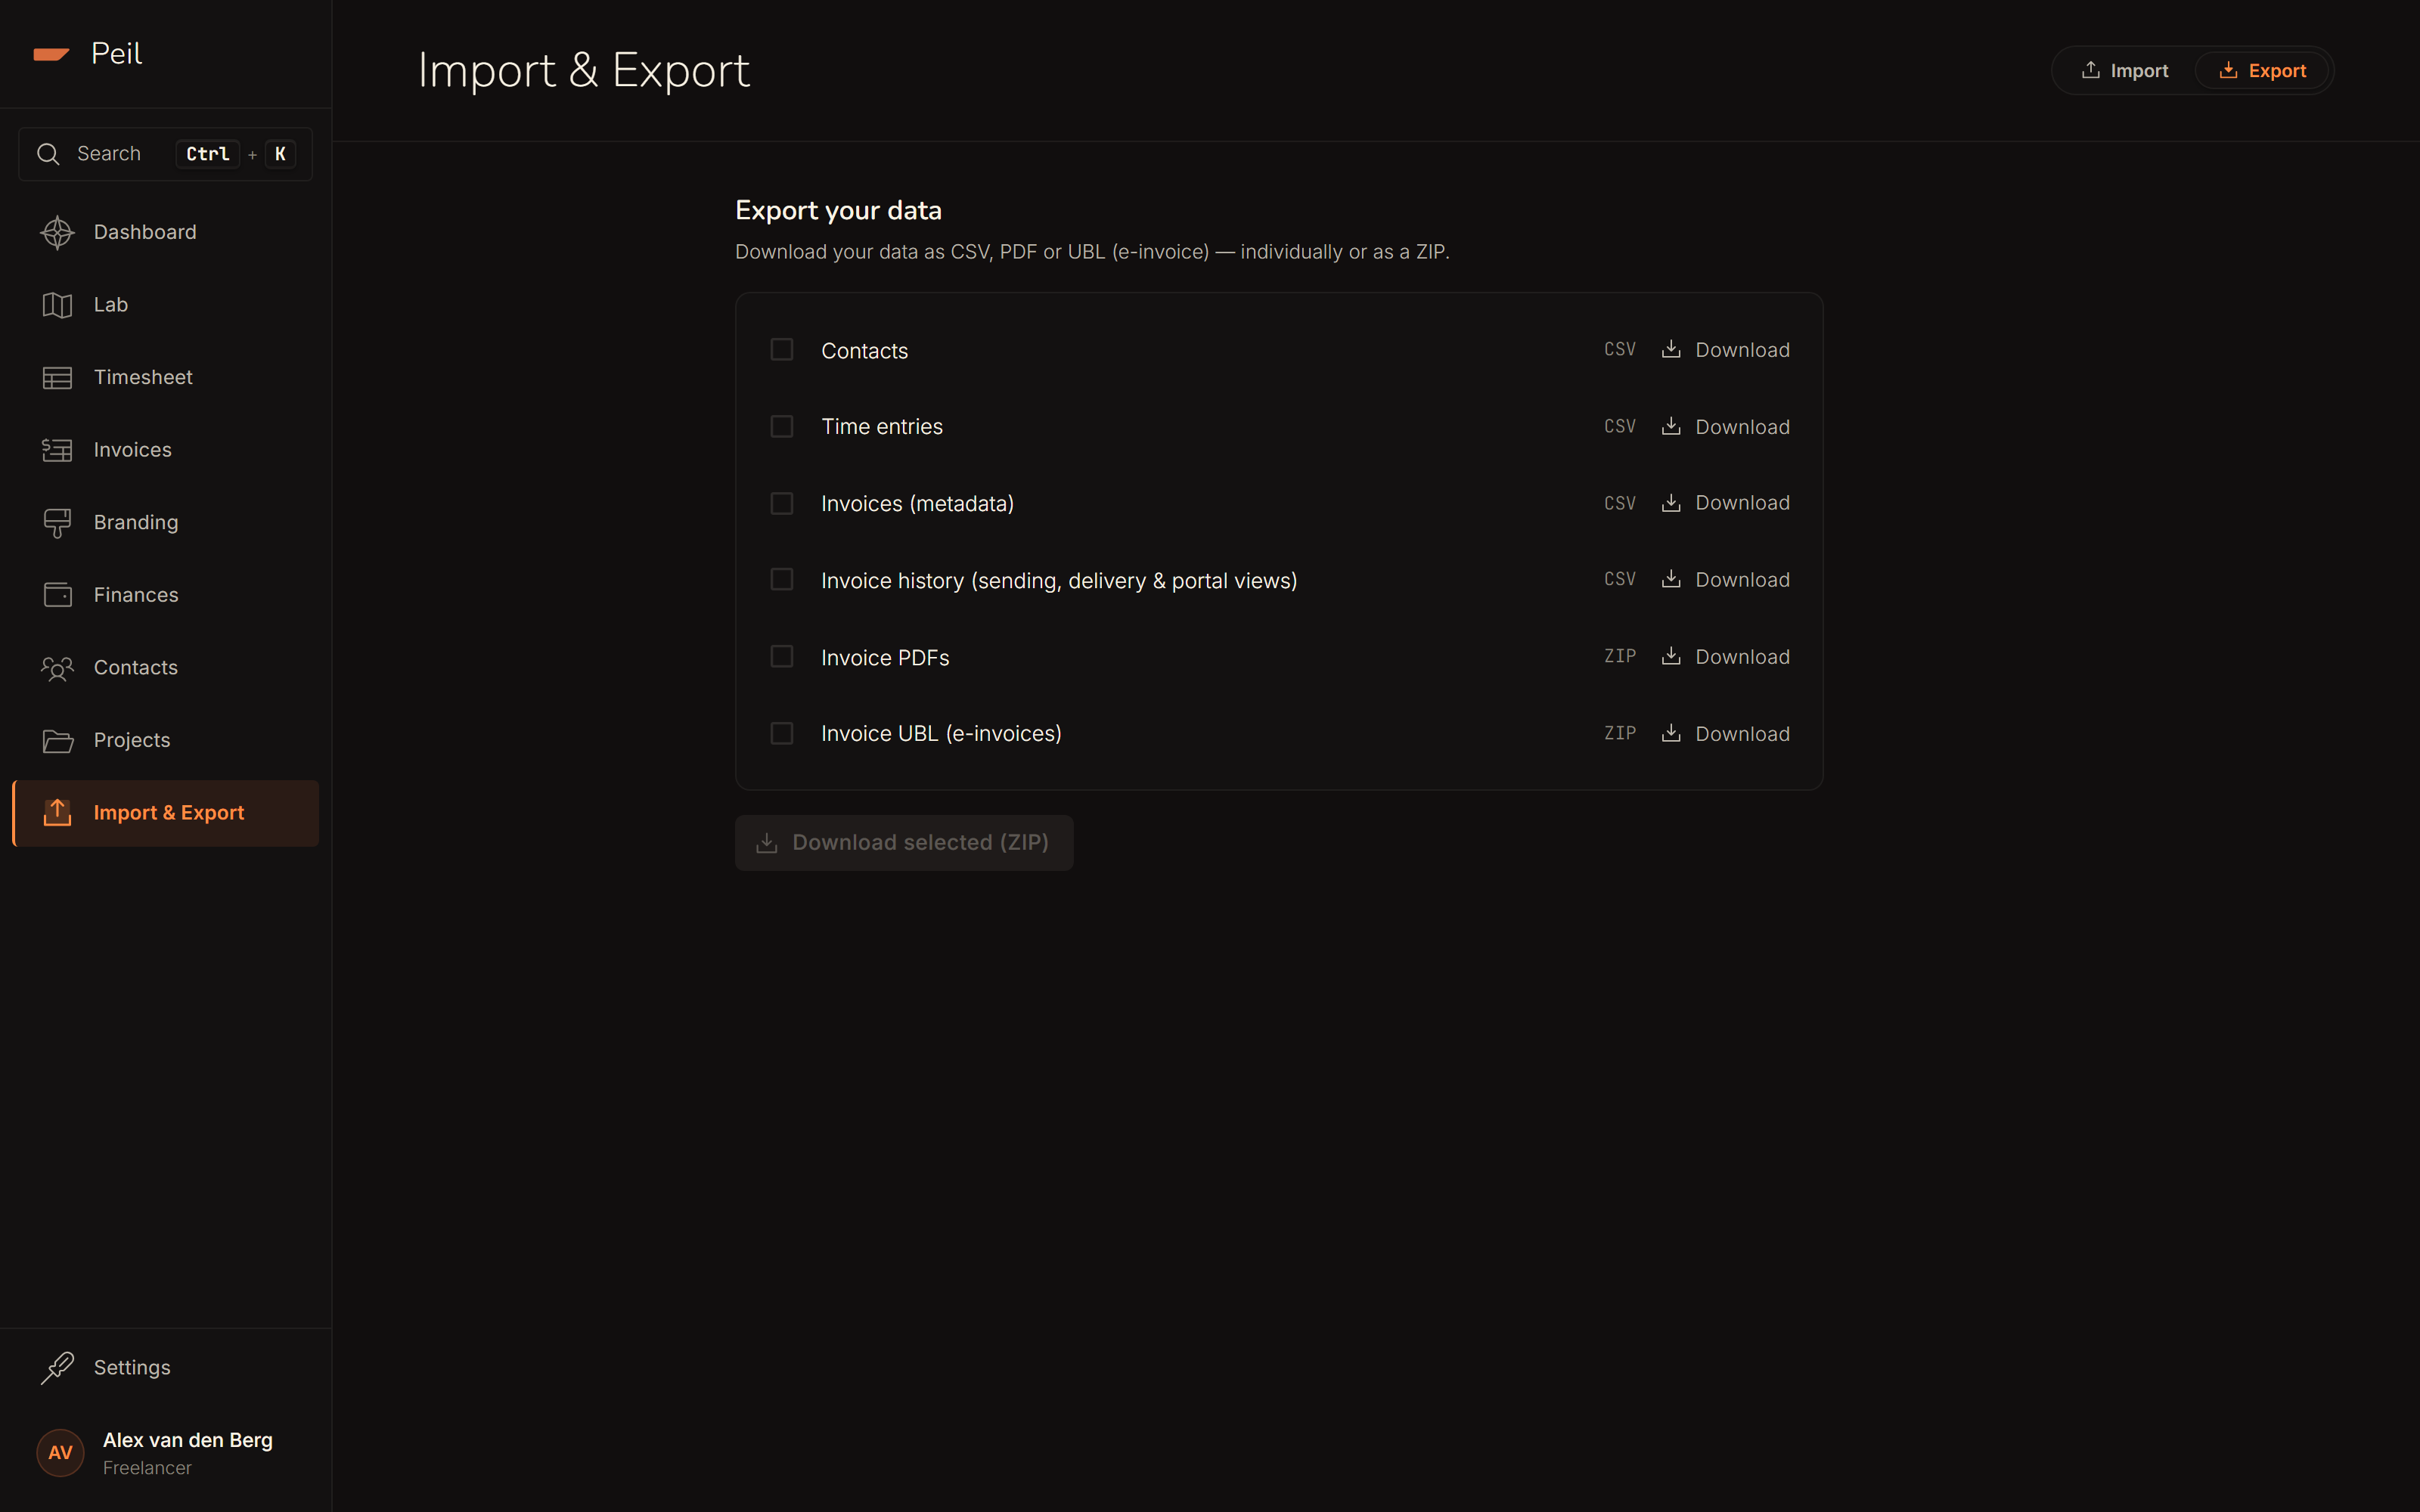
Task: Click the Import & Export upload icon
Action: (57, 813)
